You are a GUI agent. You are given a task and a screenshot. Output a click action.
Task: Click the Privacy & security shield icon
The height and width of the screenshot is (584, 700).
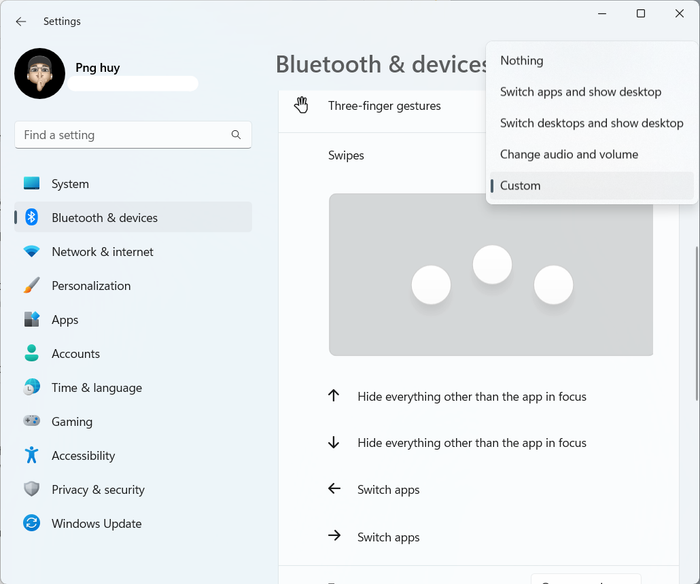tap(32, 489)
